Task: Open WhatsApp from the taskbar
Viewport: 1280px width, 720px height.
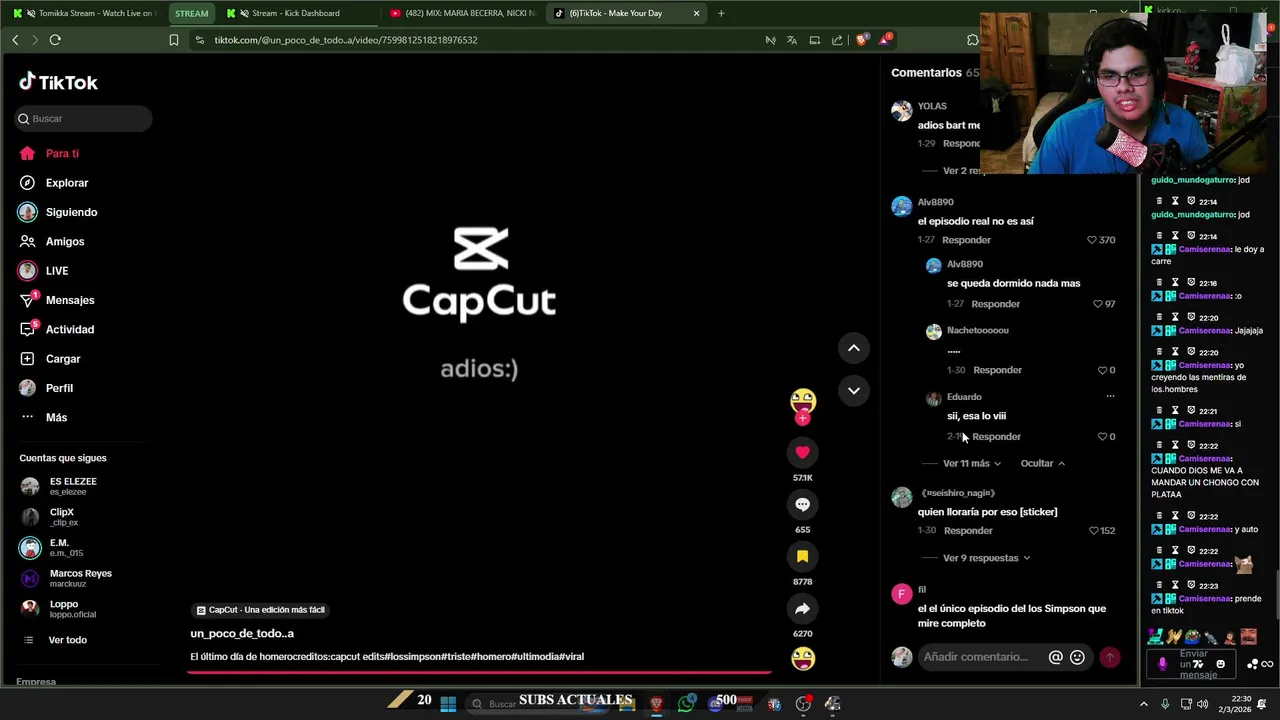Action: 686,704
